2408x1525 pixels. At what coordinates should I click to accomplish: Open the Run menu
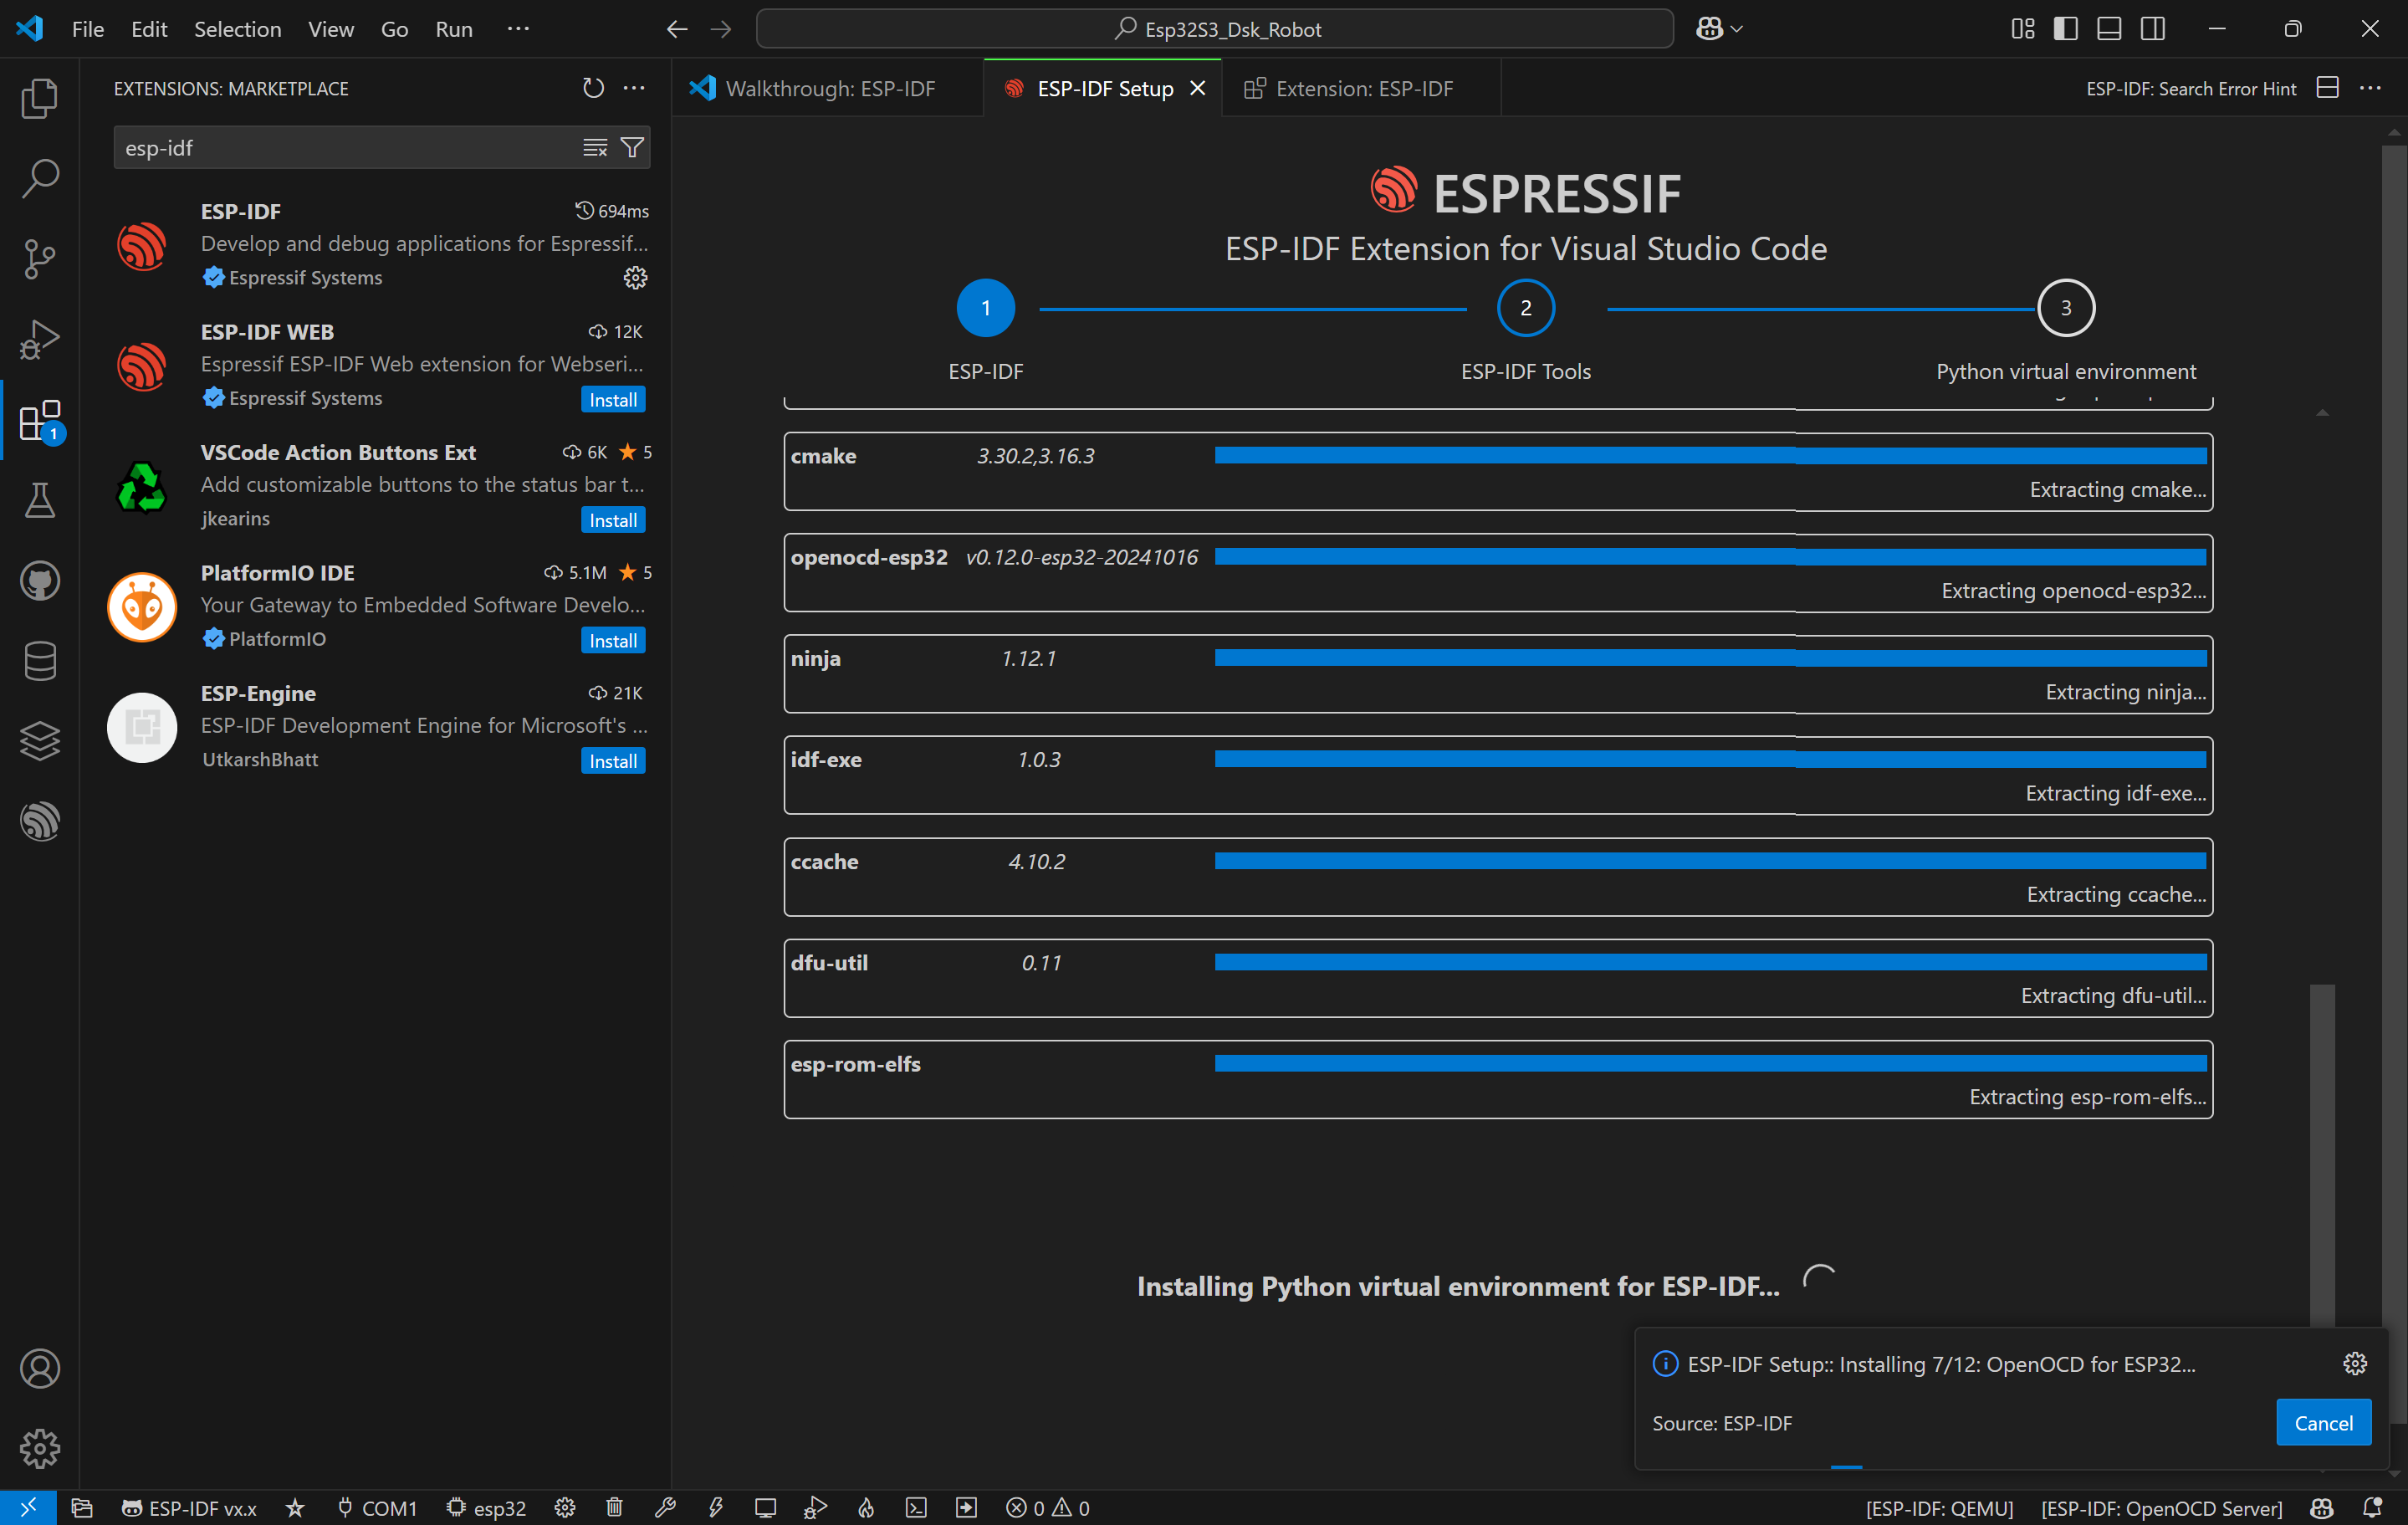click(x=453, y=29)
